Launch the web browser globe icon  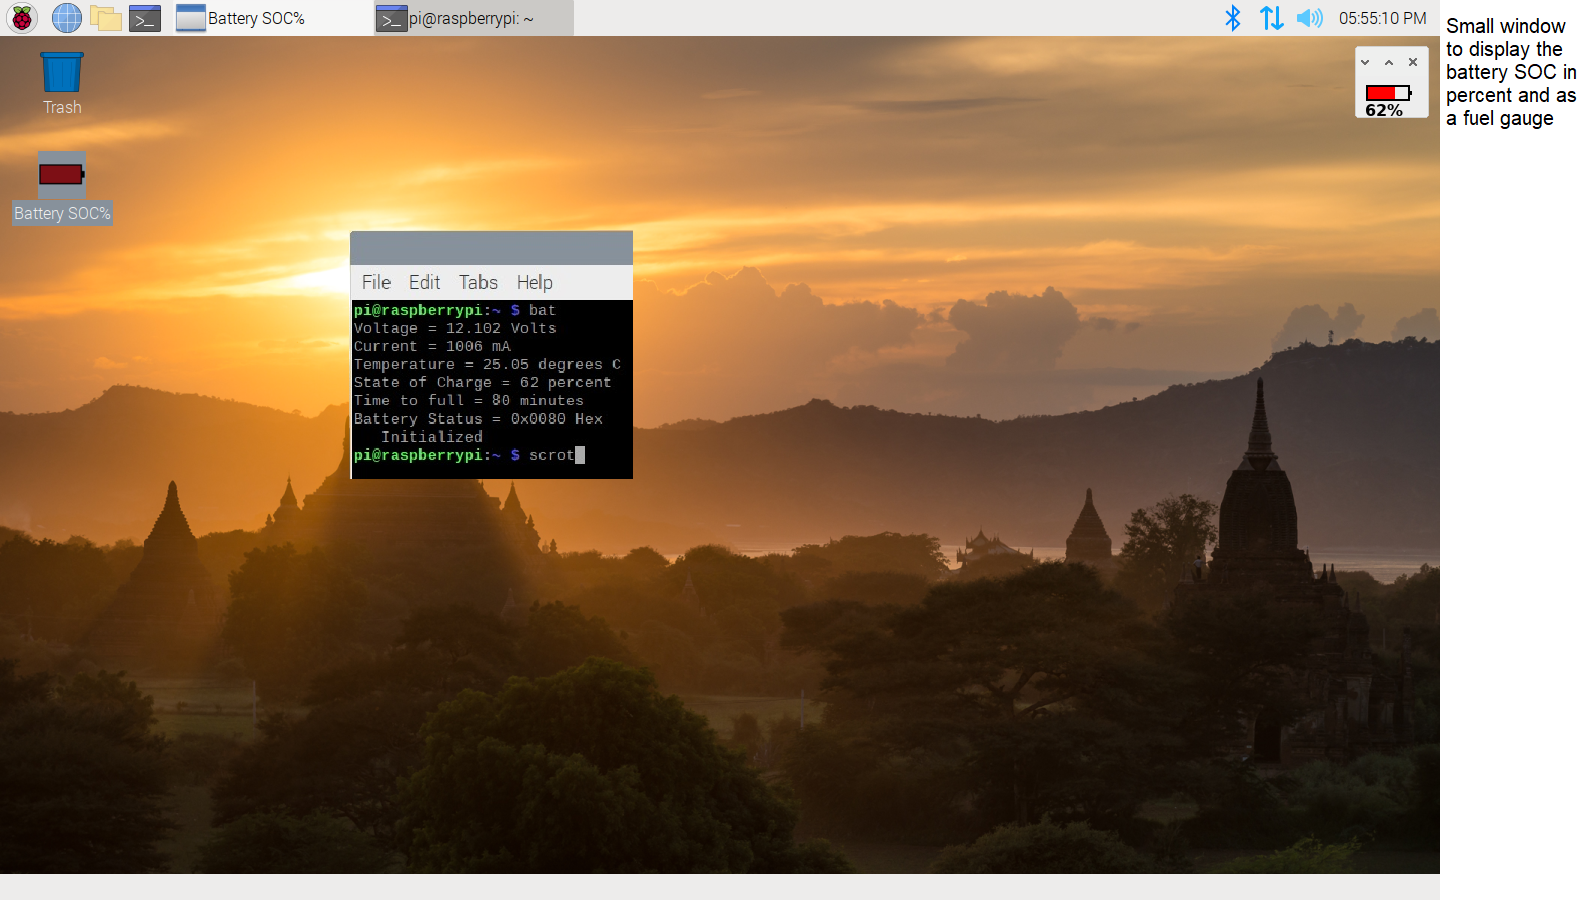tap(66, 18)
